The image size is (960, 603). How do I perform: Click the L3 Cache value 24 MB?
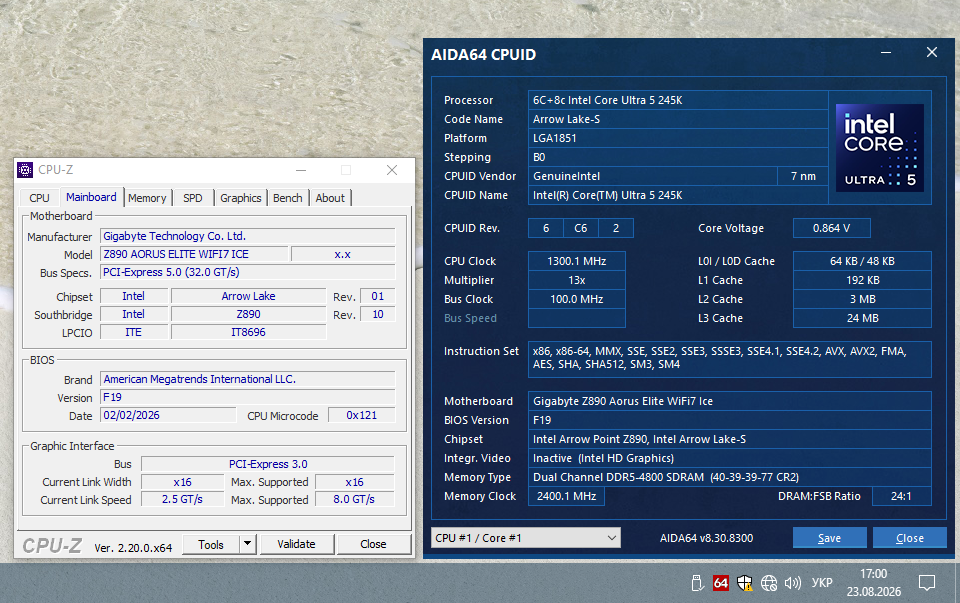point(862,318)
